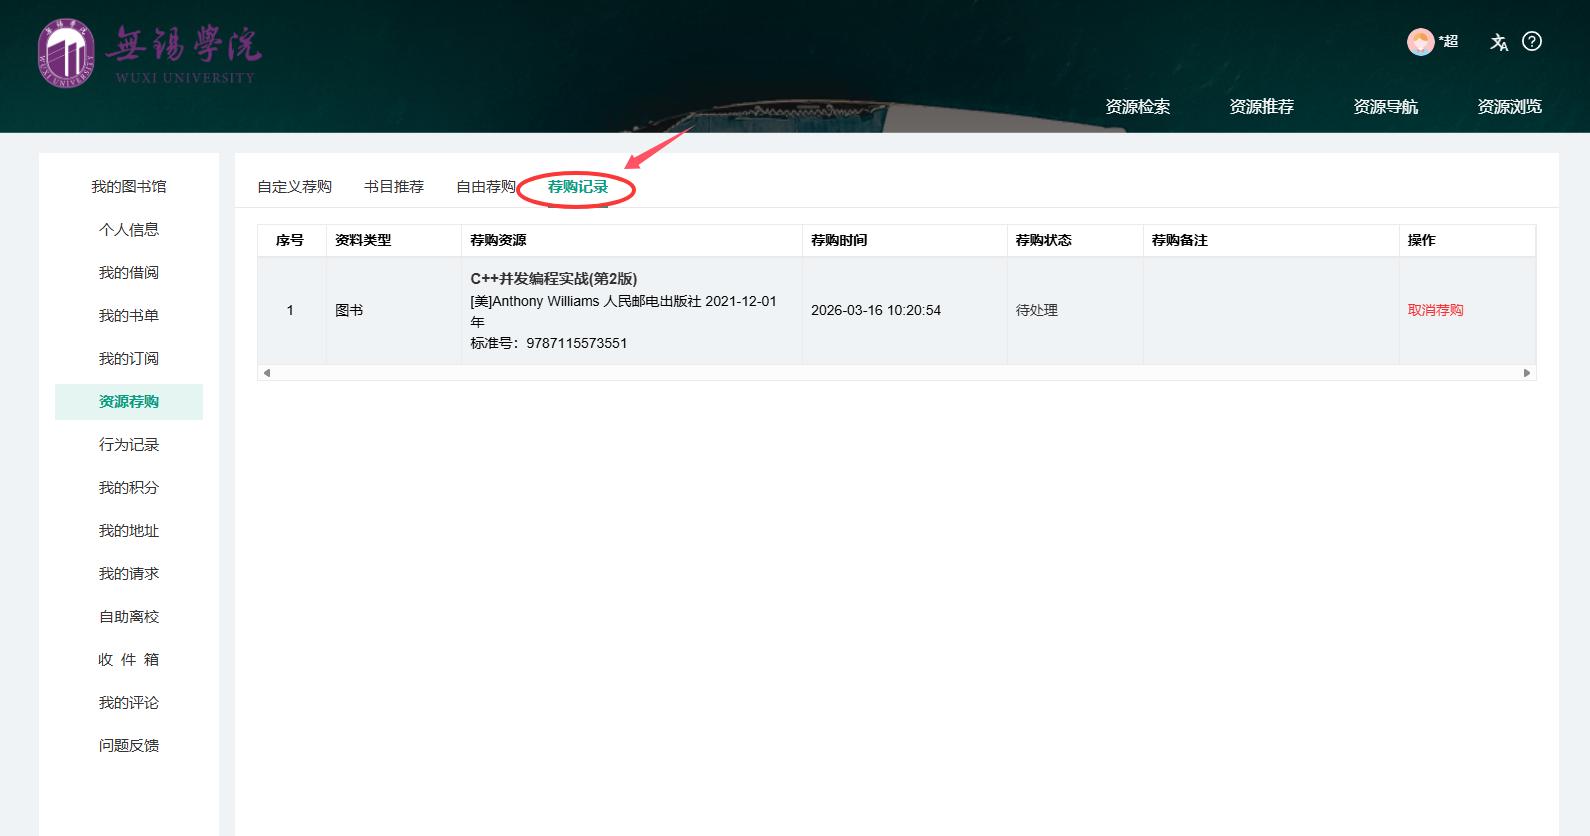The height and width of the screenshot is (836, 1590).
Task: Click 取消荐购 to cancel the recommendation
Action: [1435, 310]
